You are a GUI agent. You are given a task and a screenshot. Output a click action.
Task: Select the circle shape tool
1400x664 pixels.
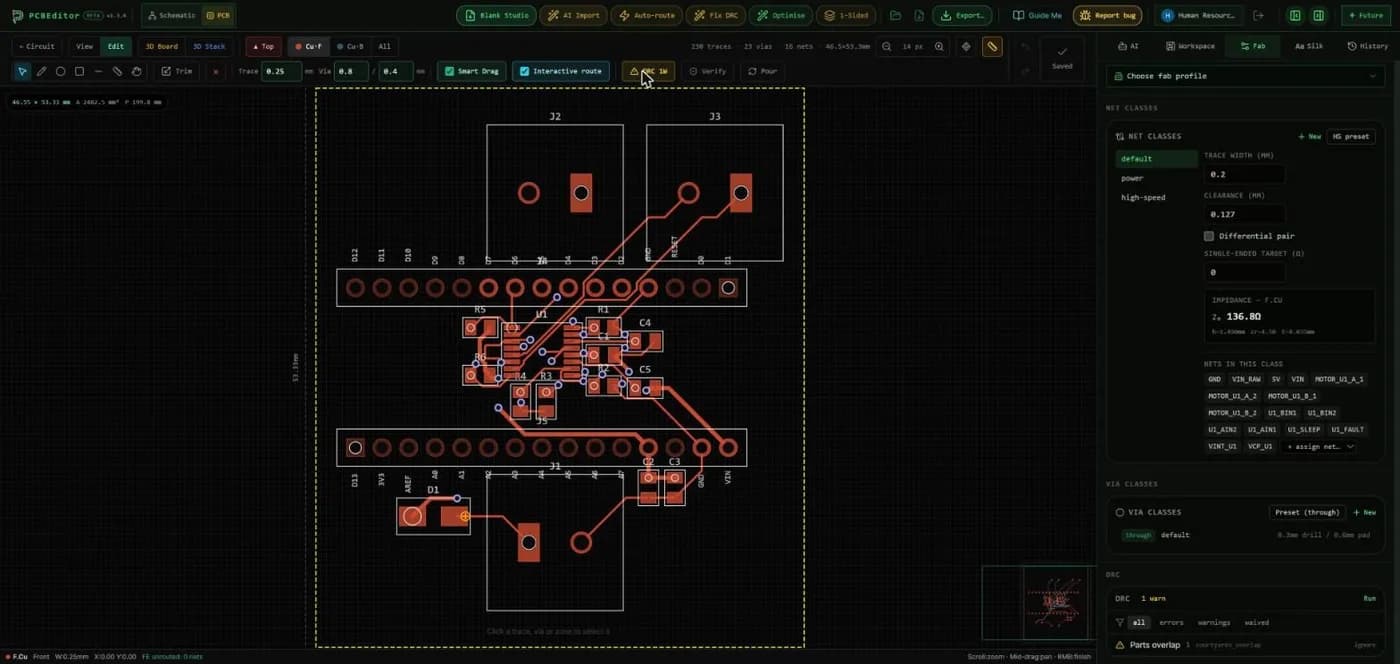60,71
